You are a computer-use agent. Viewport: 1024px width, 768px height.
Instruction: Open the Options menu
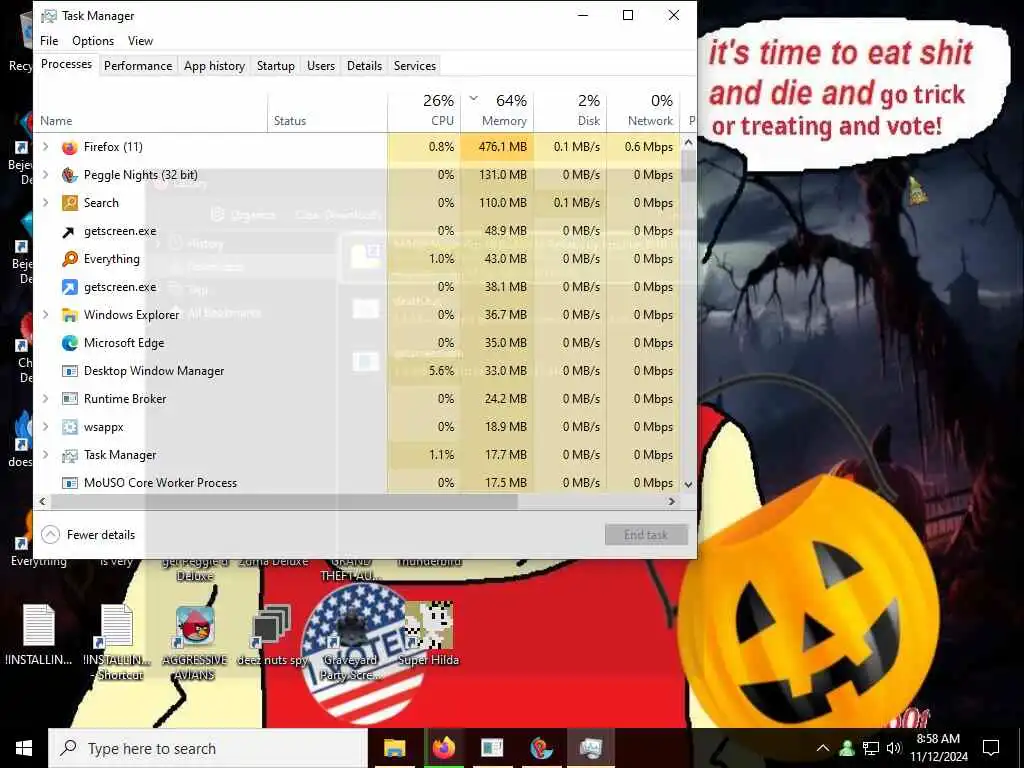(x=93, y=41)
